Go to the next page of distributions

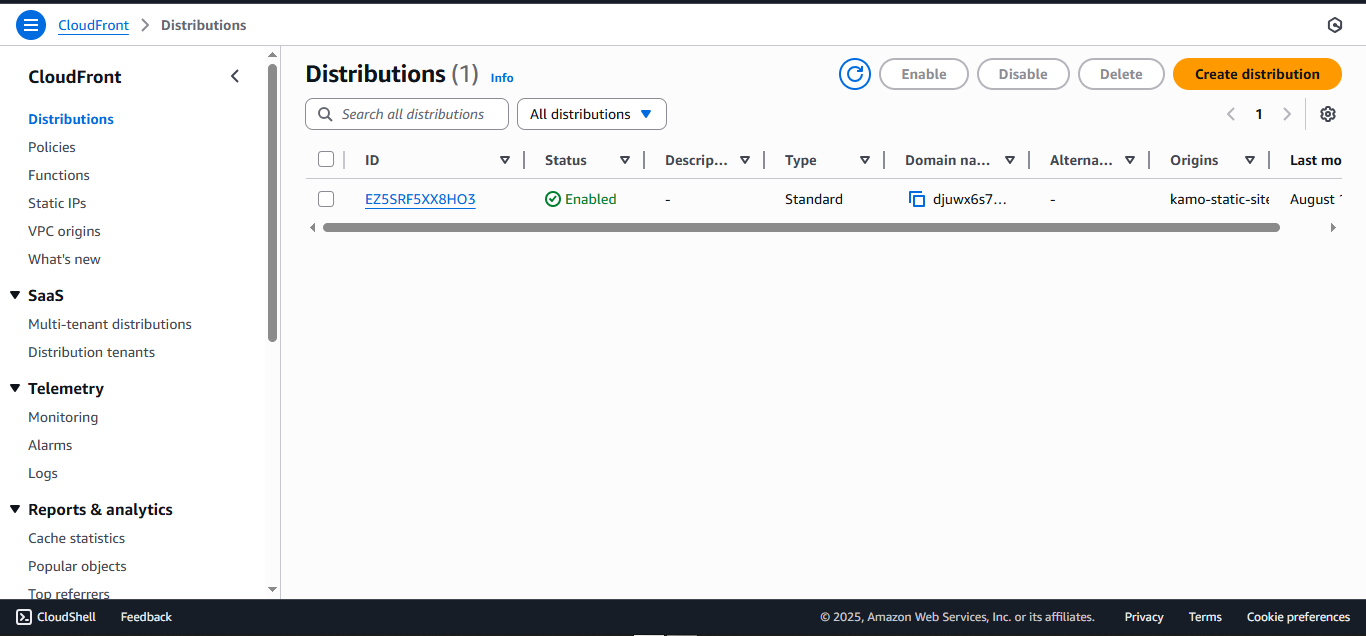pyautogui.click(x=1287, y=114)
